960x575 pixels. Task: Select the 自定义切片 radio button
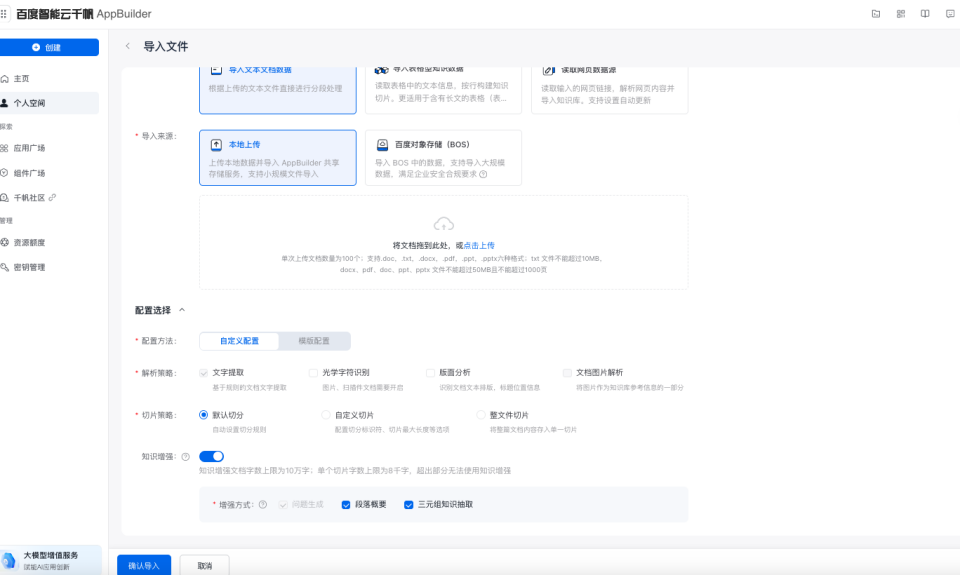[x=326, y=415]
